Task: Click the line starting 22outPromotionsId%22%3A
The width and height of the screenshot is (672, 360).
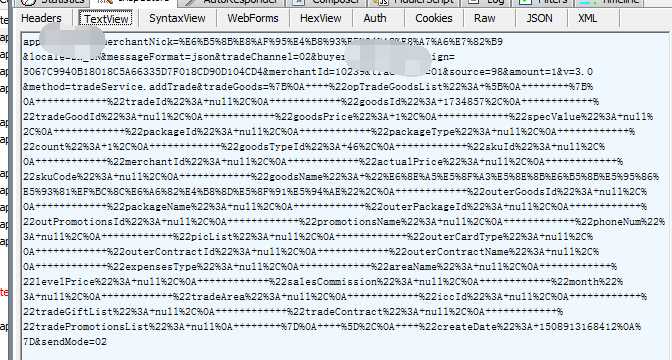Action: [344, 222]
